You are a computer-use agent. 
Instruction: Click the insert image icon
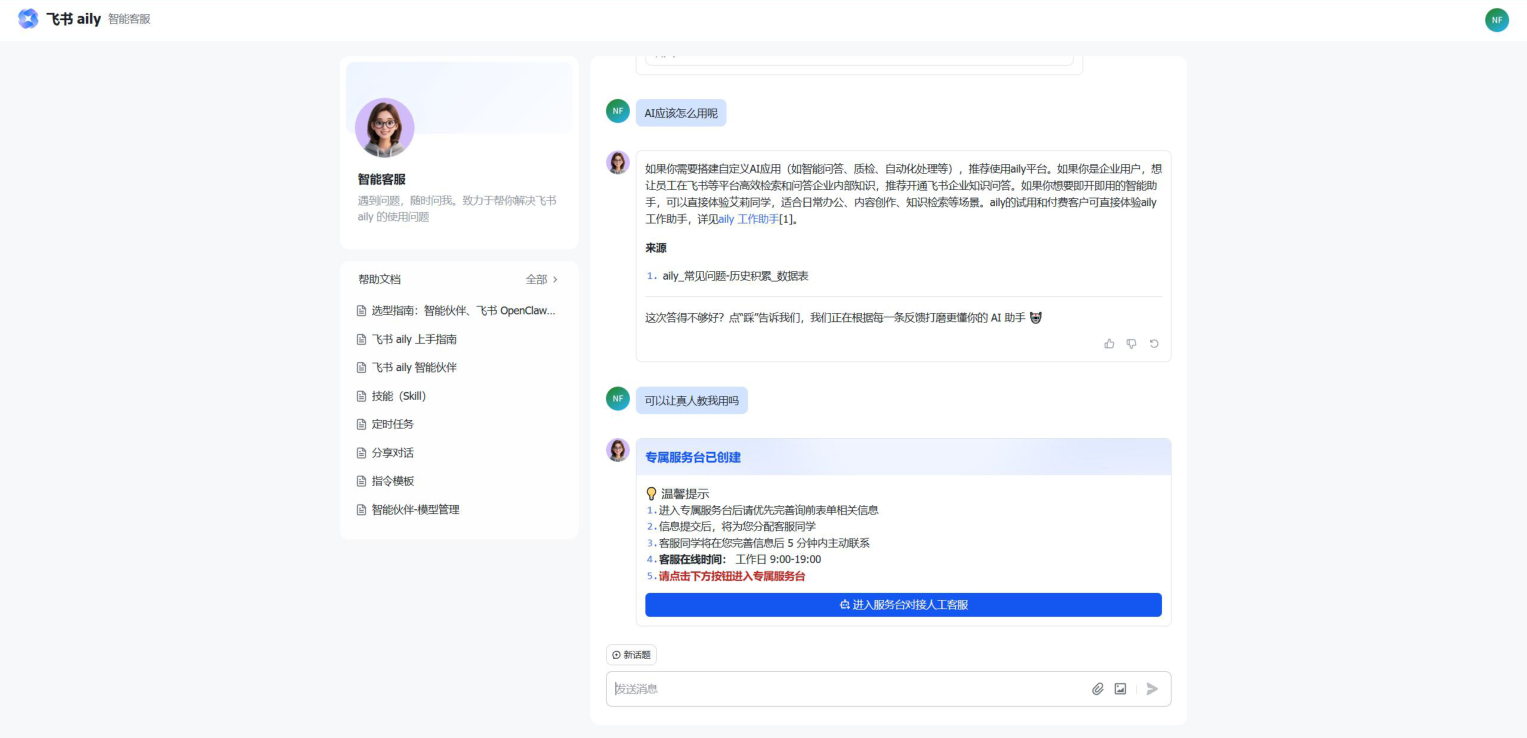point(1120,689)
